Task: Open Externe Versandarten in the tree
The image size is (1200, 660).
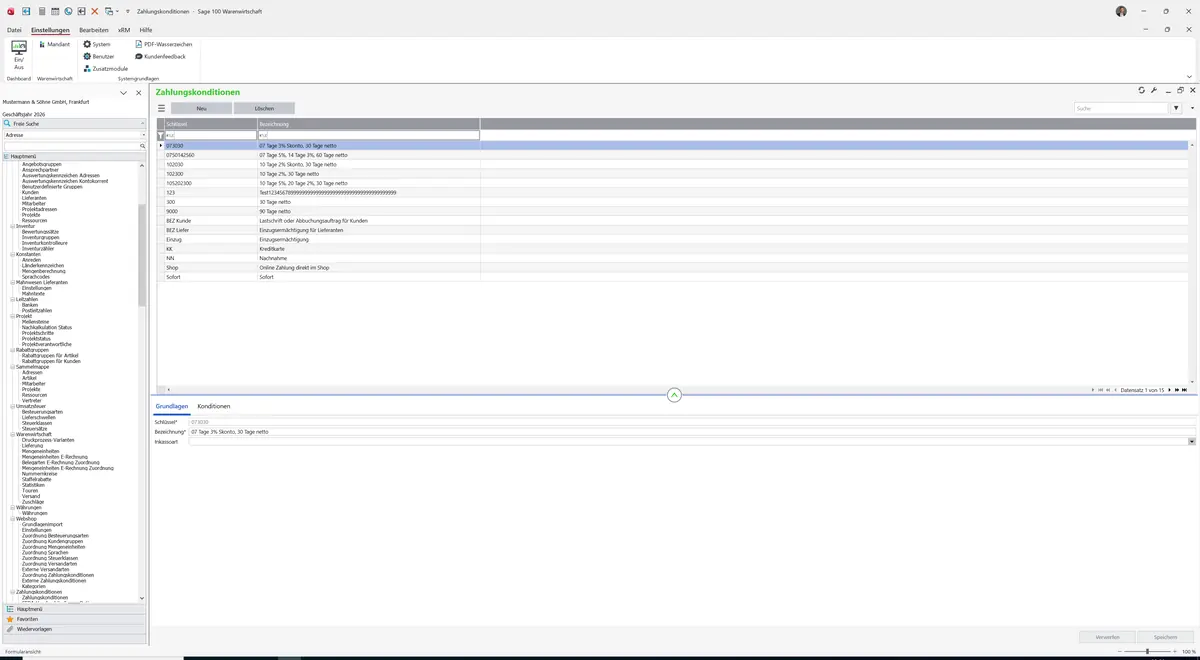Action: (x=46, y=569)
